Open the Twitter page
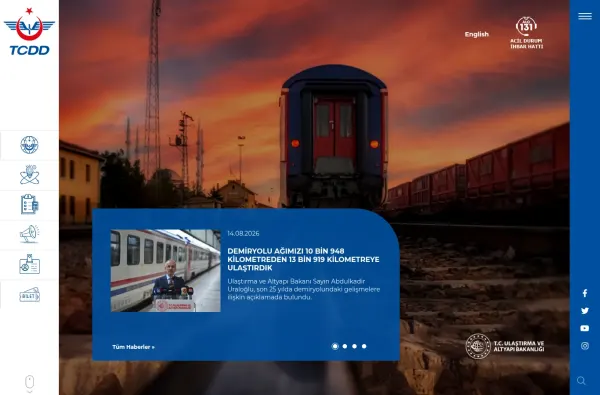 point(585,311)
